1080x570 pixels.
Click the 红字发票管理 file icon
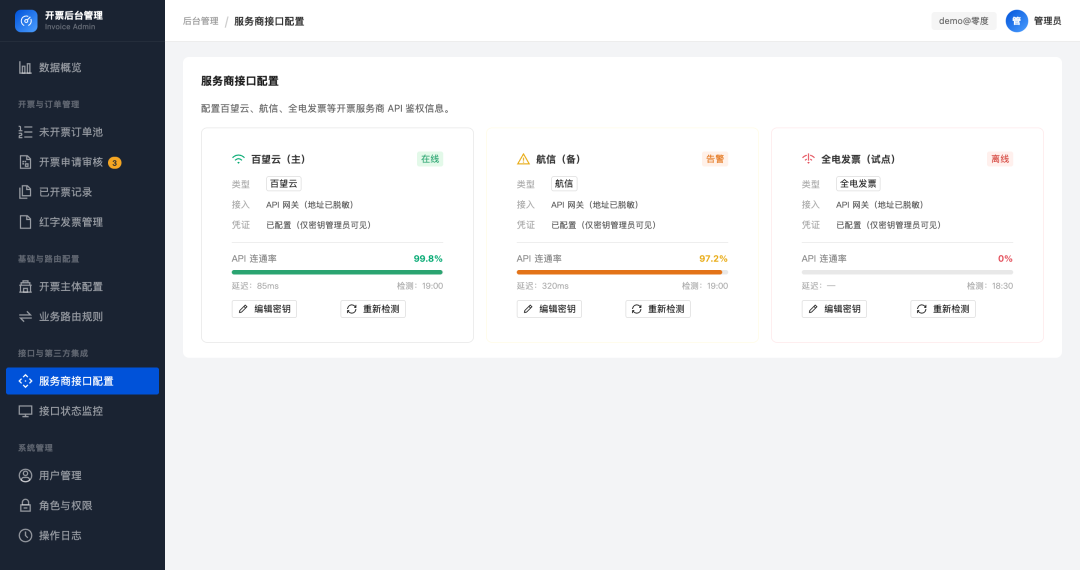(x=25, y=222)
